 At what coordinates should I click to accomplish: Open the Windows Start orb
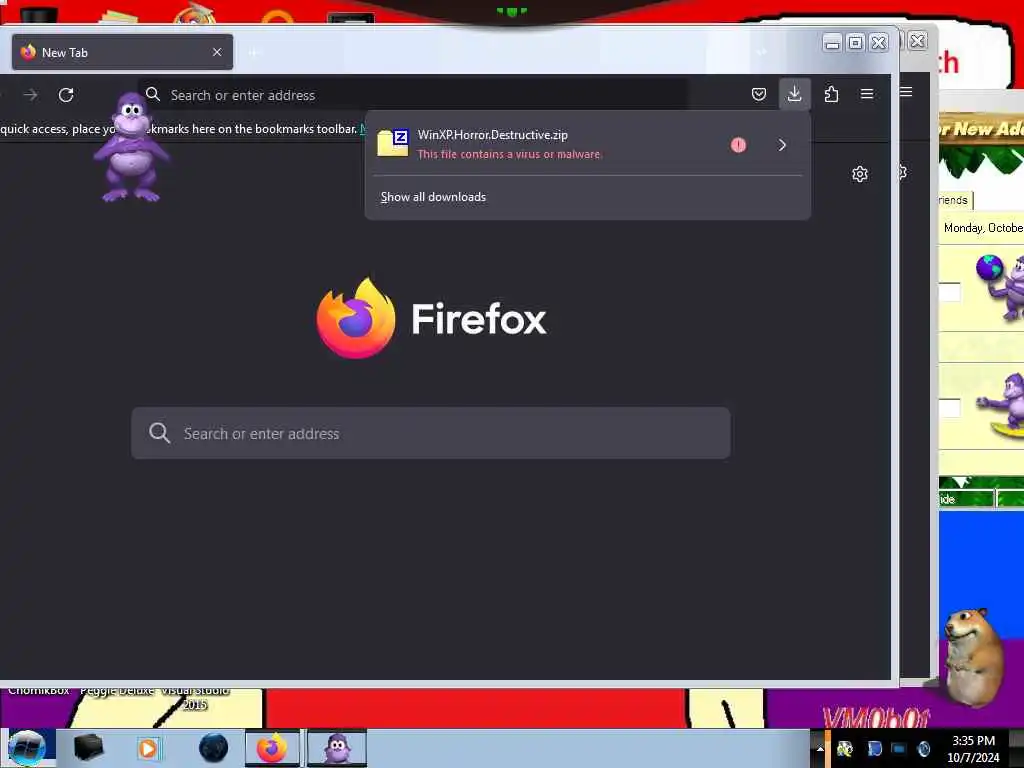[x=27, y=747]
